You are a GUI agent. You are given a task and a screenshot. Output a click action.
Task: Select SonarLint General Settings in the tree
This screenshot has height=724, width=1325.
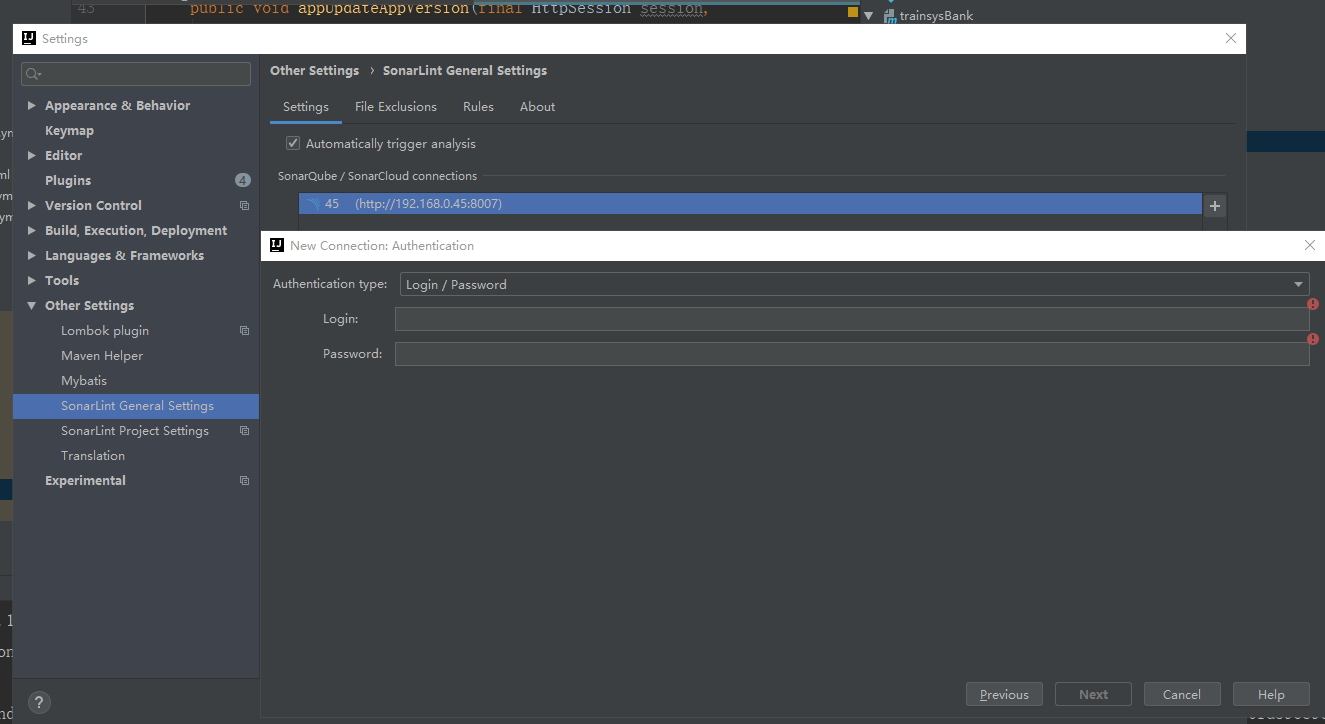point(136,406)
